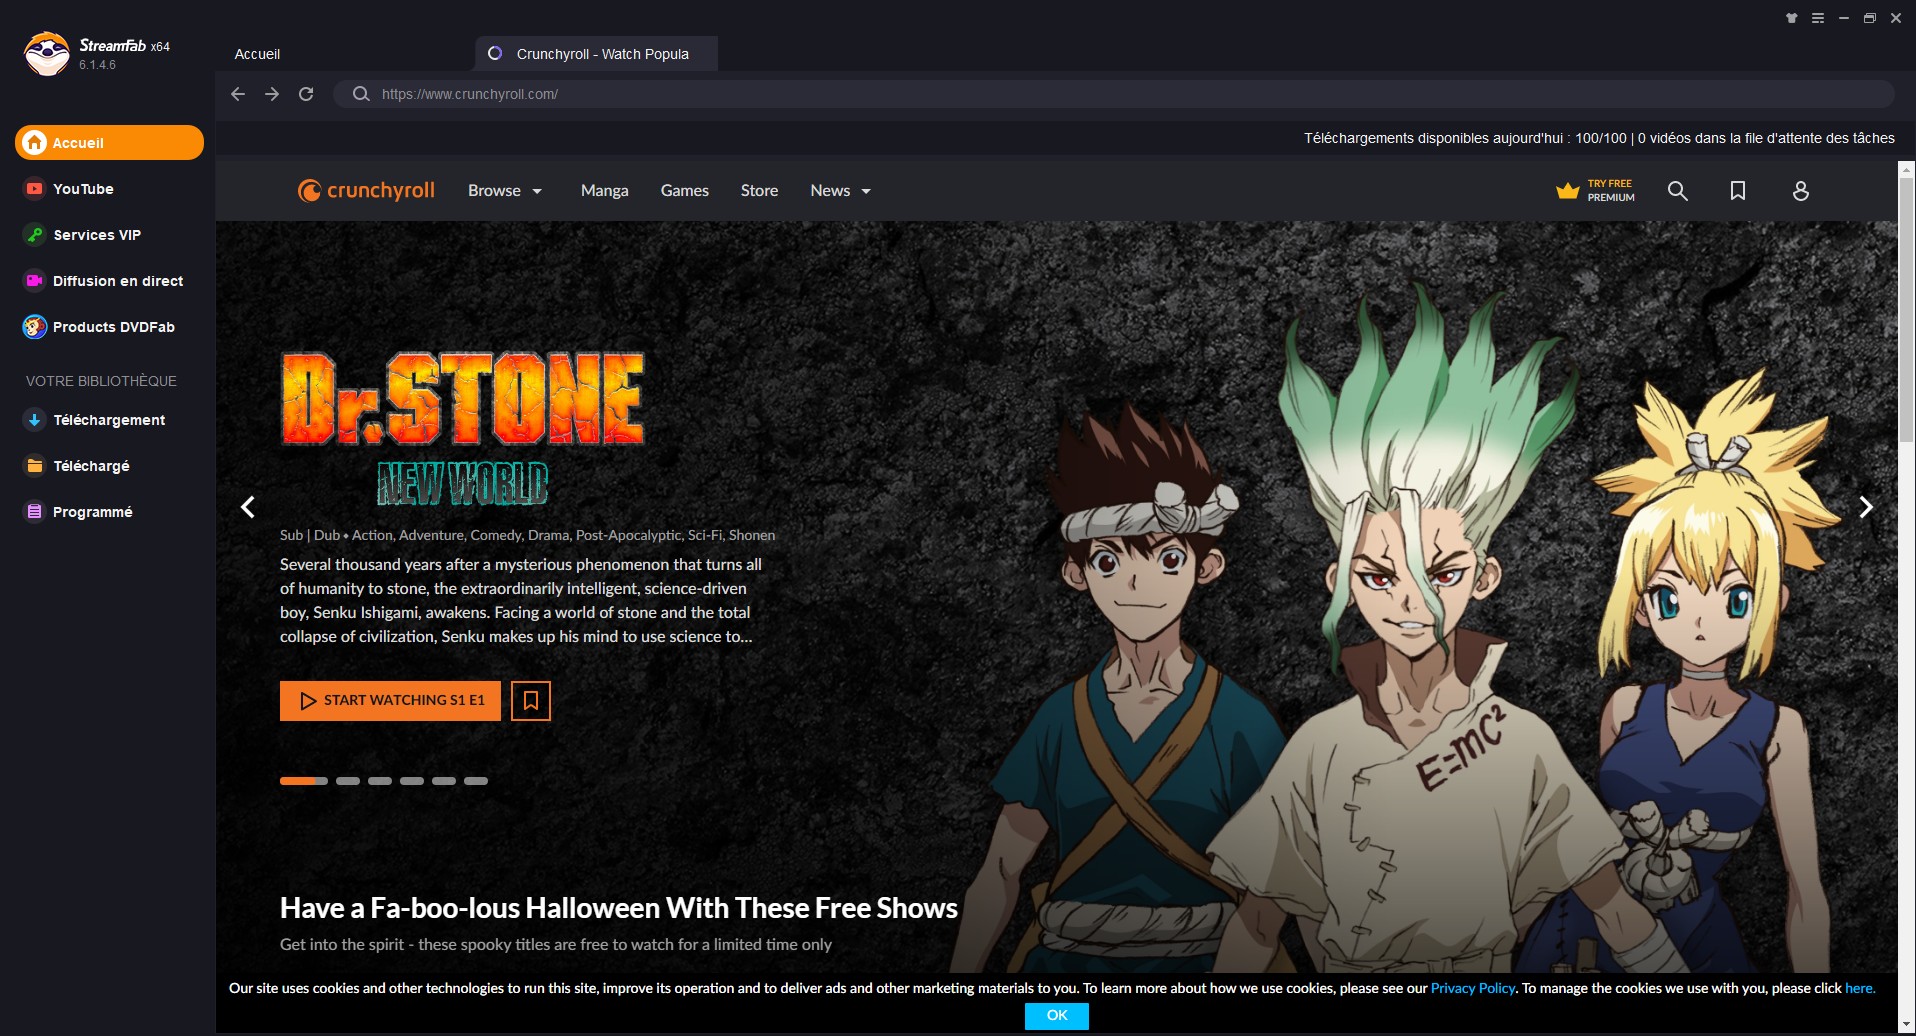Click the Dr. Stone New World logo

[462, 428]
